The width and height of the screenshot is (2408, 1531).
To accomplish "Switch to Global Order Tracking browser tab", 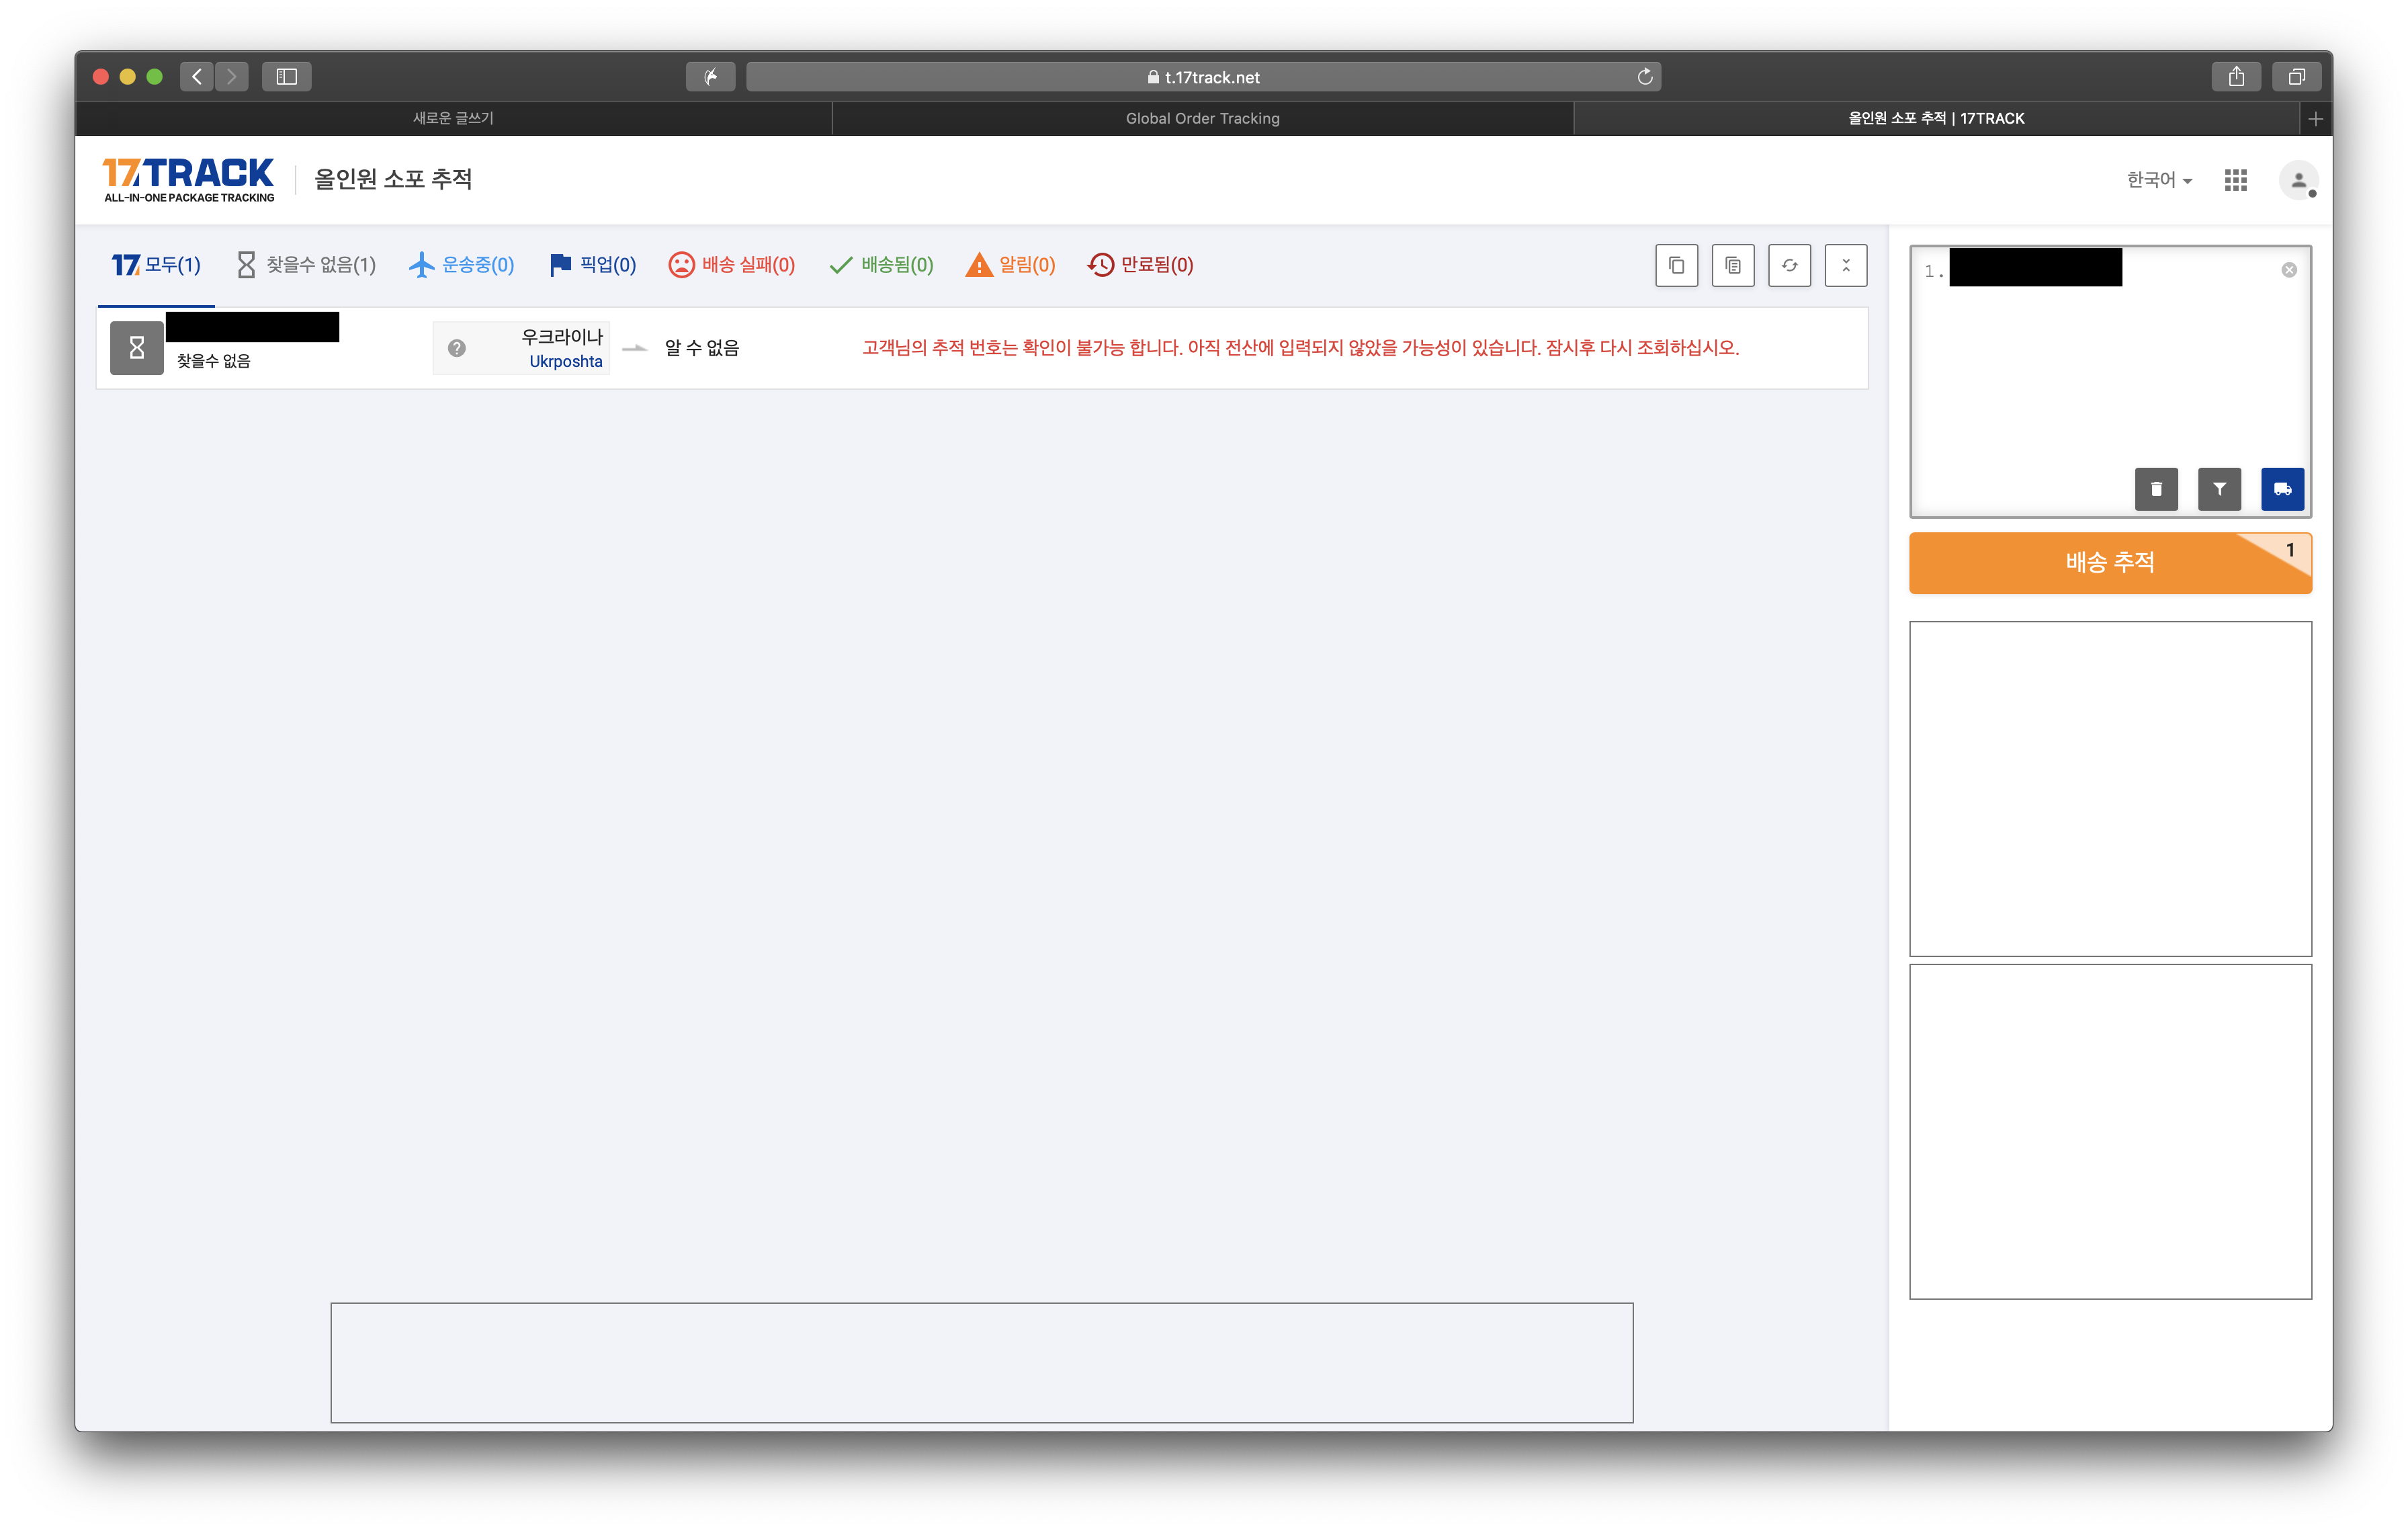I will [1202, 118].
